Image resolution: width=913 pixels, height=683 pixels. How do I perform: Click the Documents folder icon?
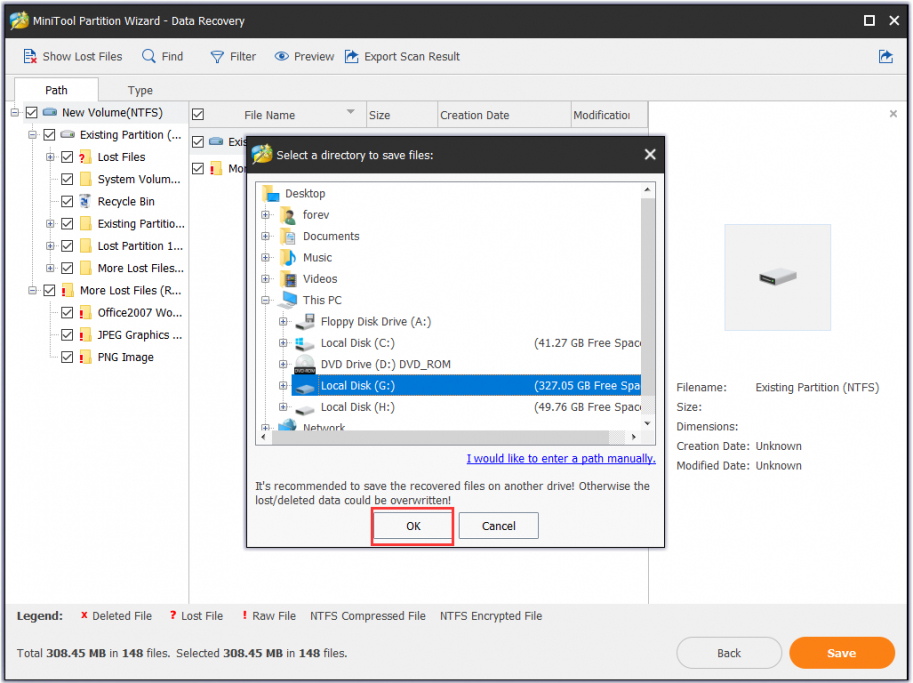coord(289,236)
